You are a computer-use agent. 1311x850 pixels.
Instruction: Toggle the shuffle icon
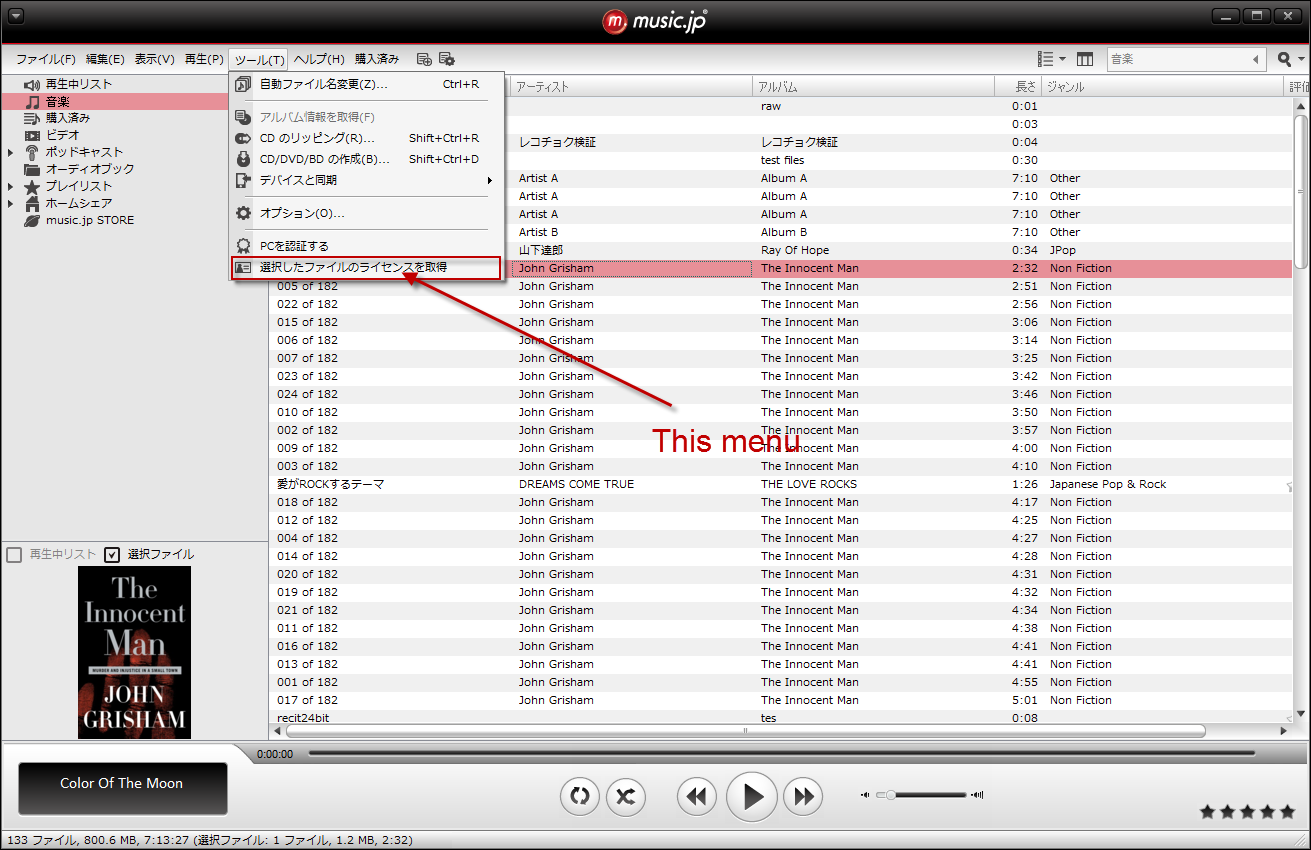(x=625, y=796)
